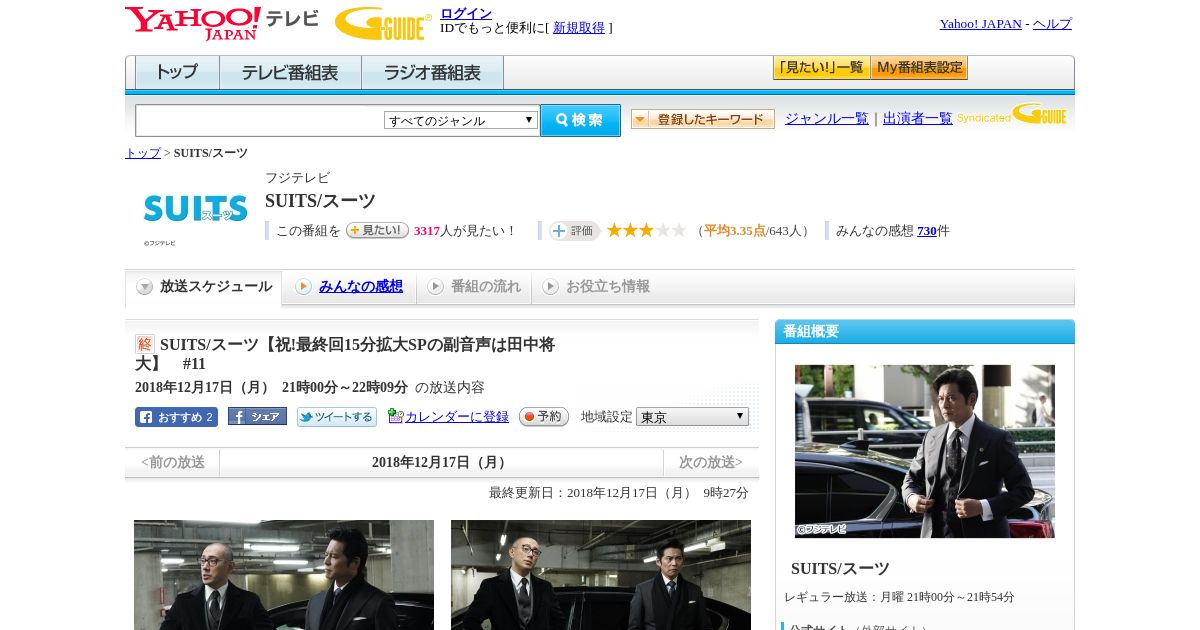The image size is (1200, 630).
Task: Select the 番組の流れ tab
Action: (474, 287)
